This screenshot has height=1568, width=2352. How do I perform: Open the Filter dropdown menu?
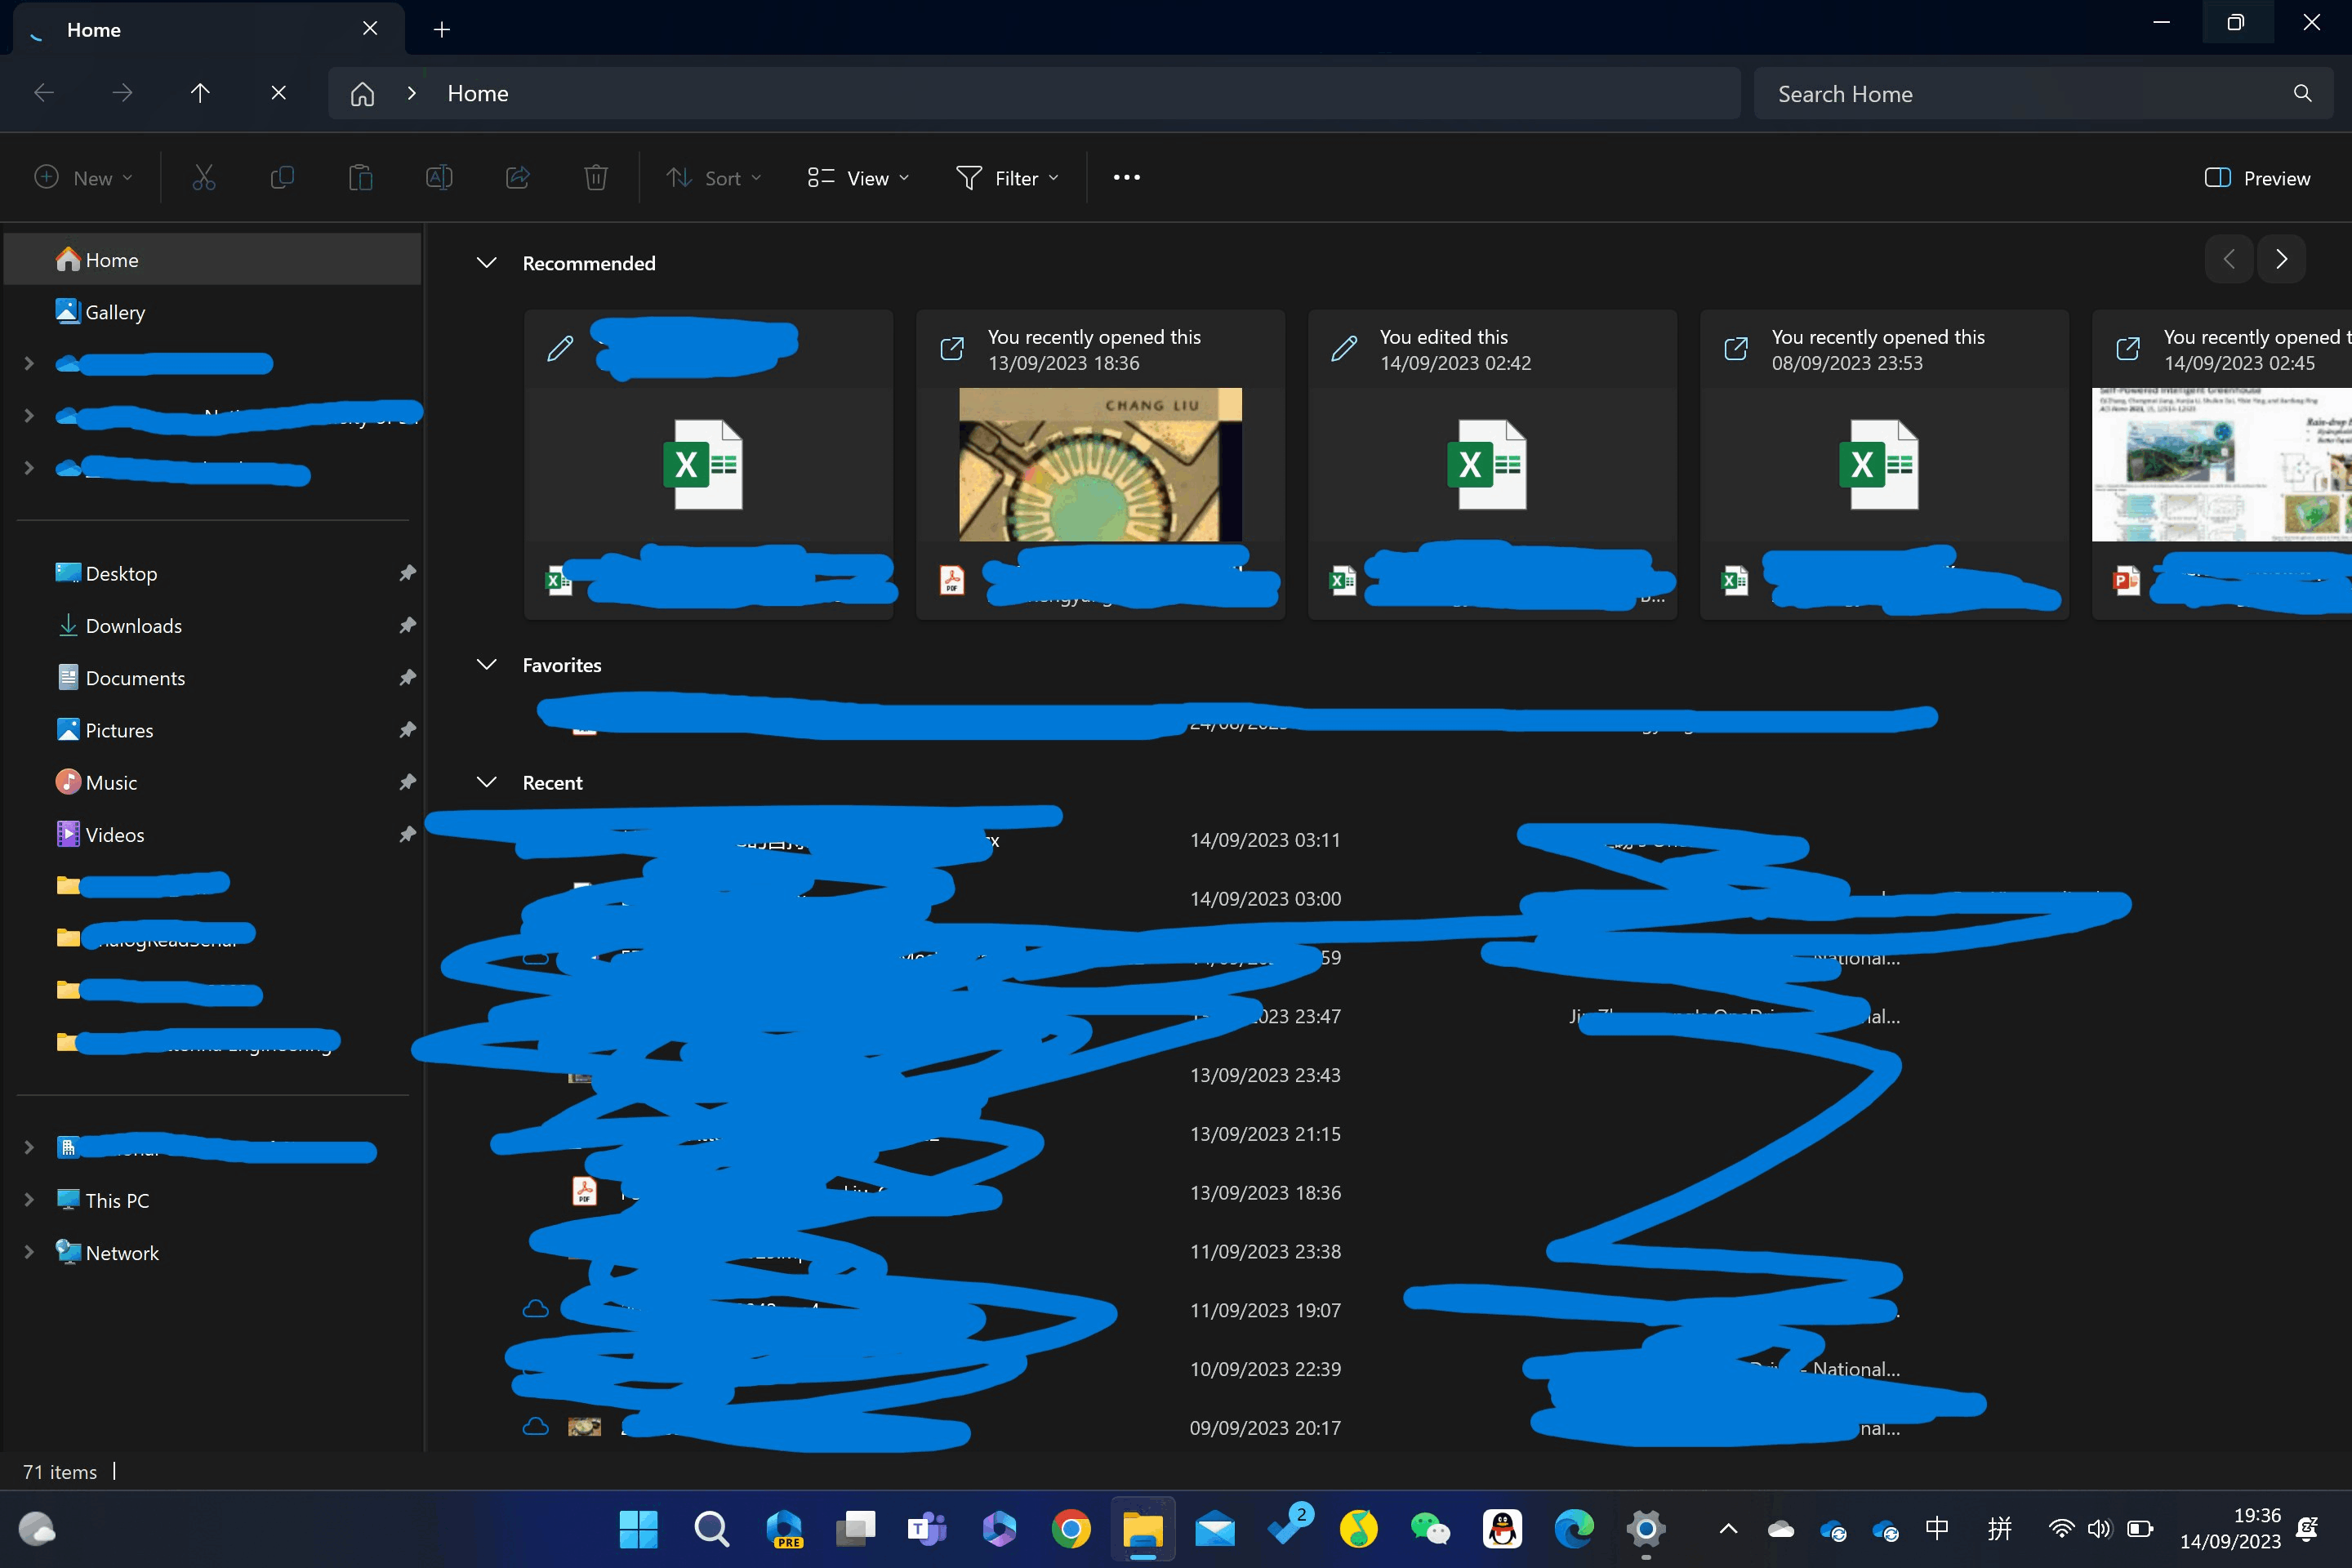click(1007, 178)
